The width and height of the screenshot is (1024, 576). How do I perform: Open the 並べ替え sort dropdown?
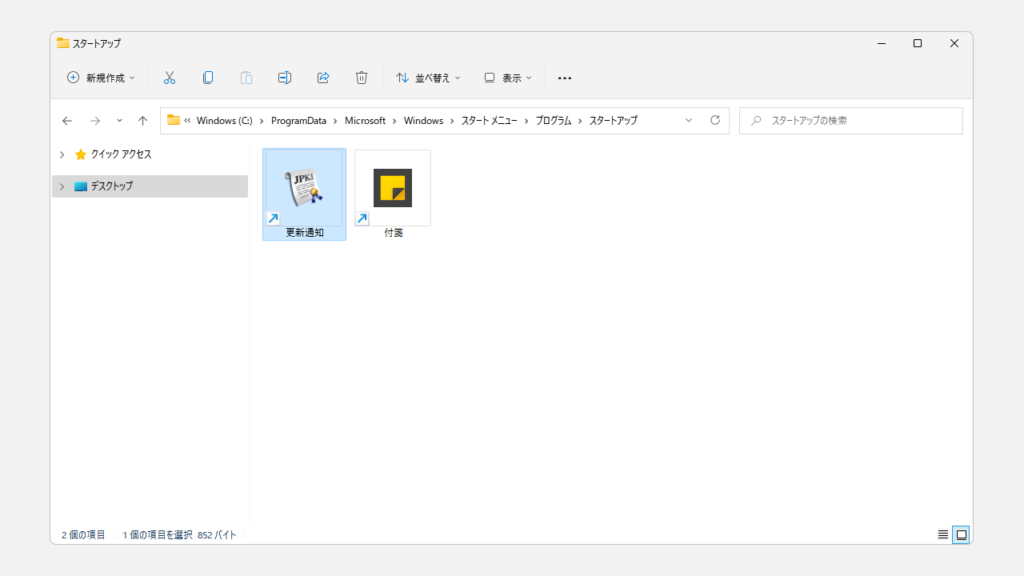click(x=429, y=78)
